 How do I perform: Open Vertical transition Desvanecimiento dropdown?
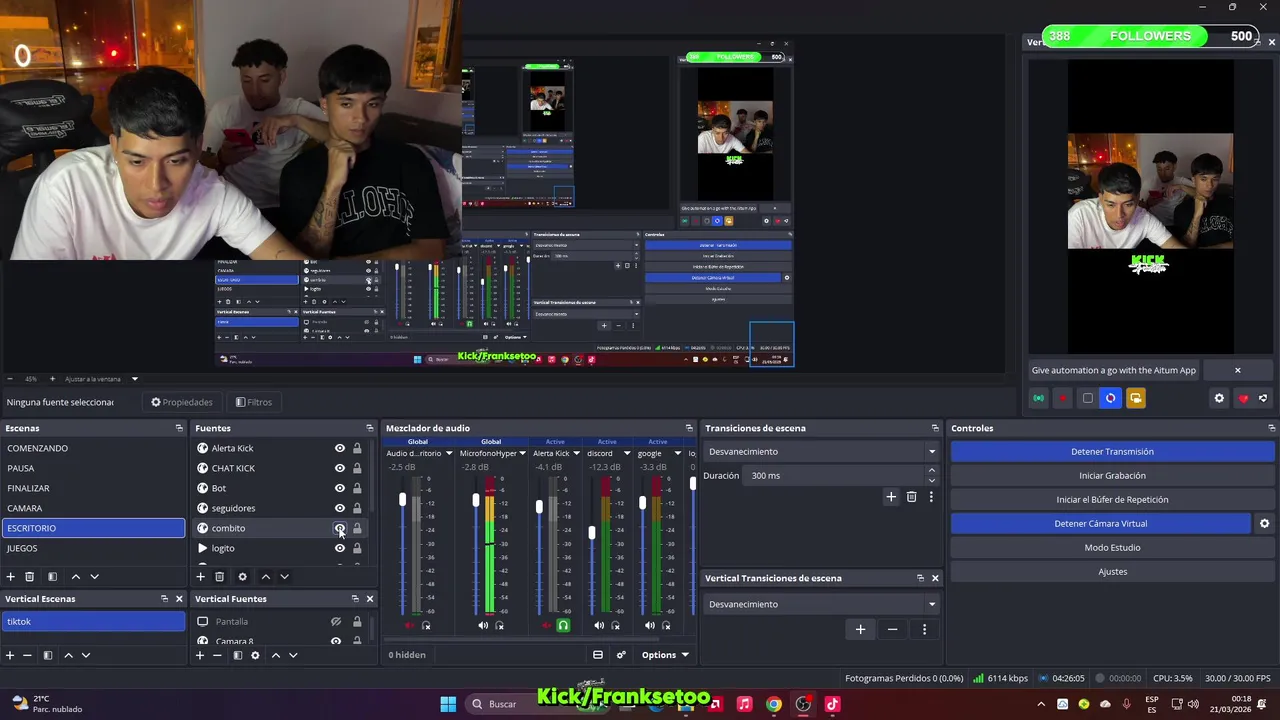point(822,604)
